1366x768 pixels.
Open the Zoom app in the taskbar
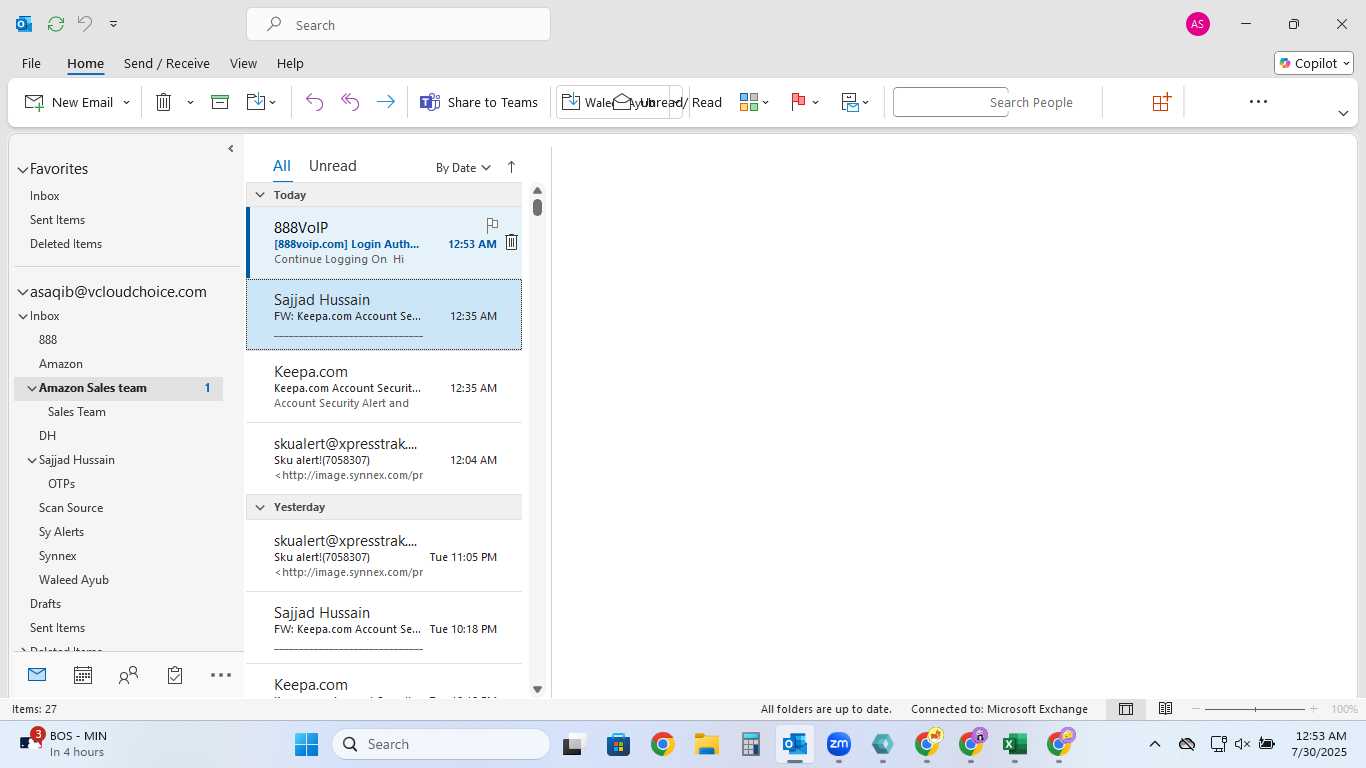(x=838, y=744)
